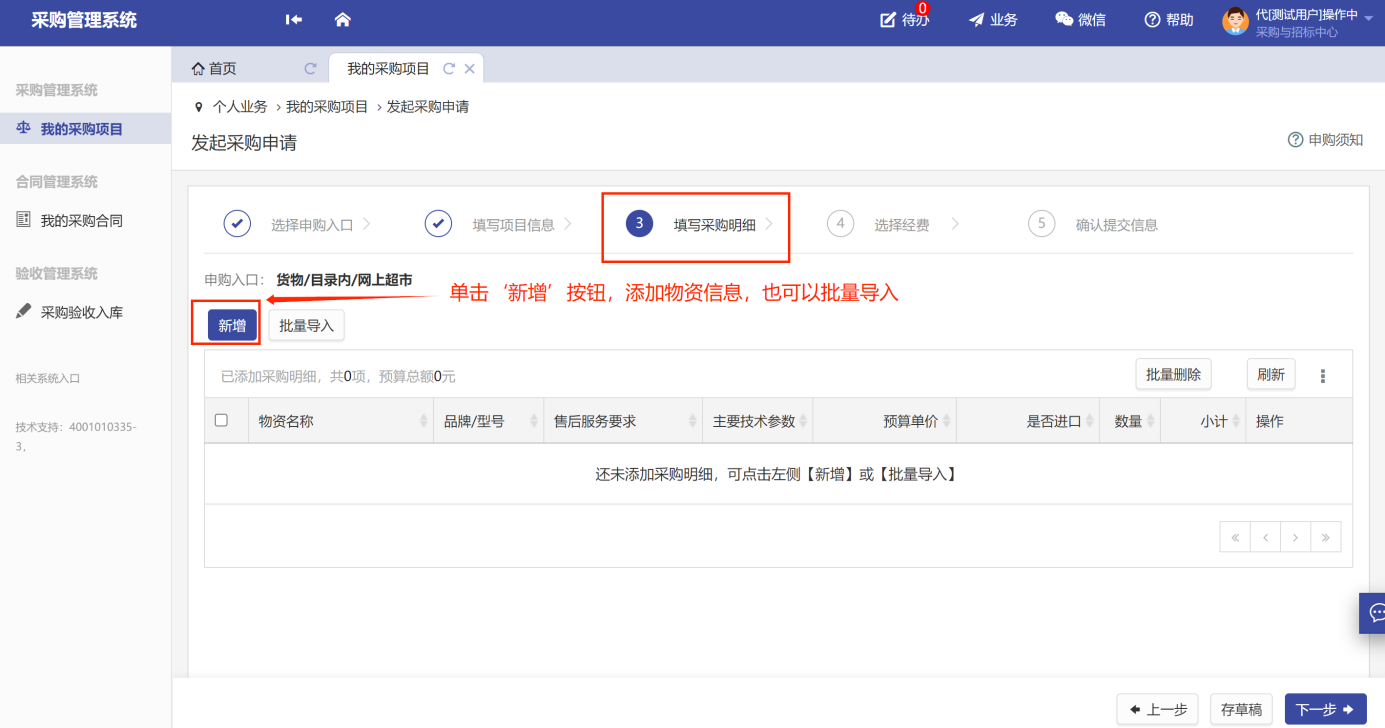
Task: Open the table column options menu
Action: tap(1323, 376)
